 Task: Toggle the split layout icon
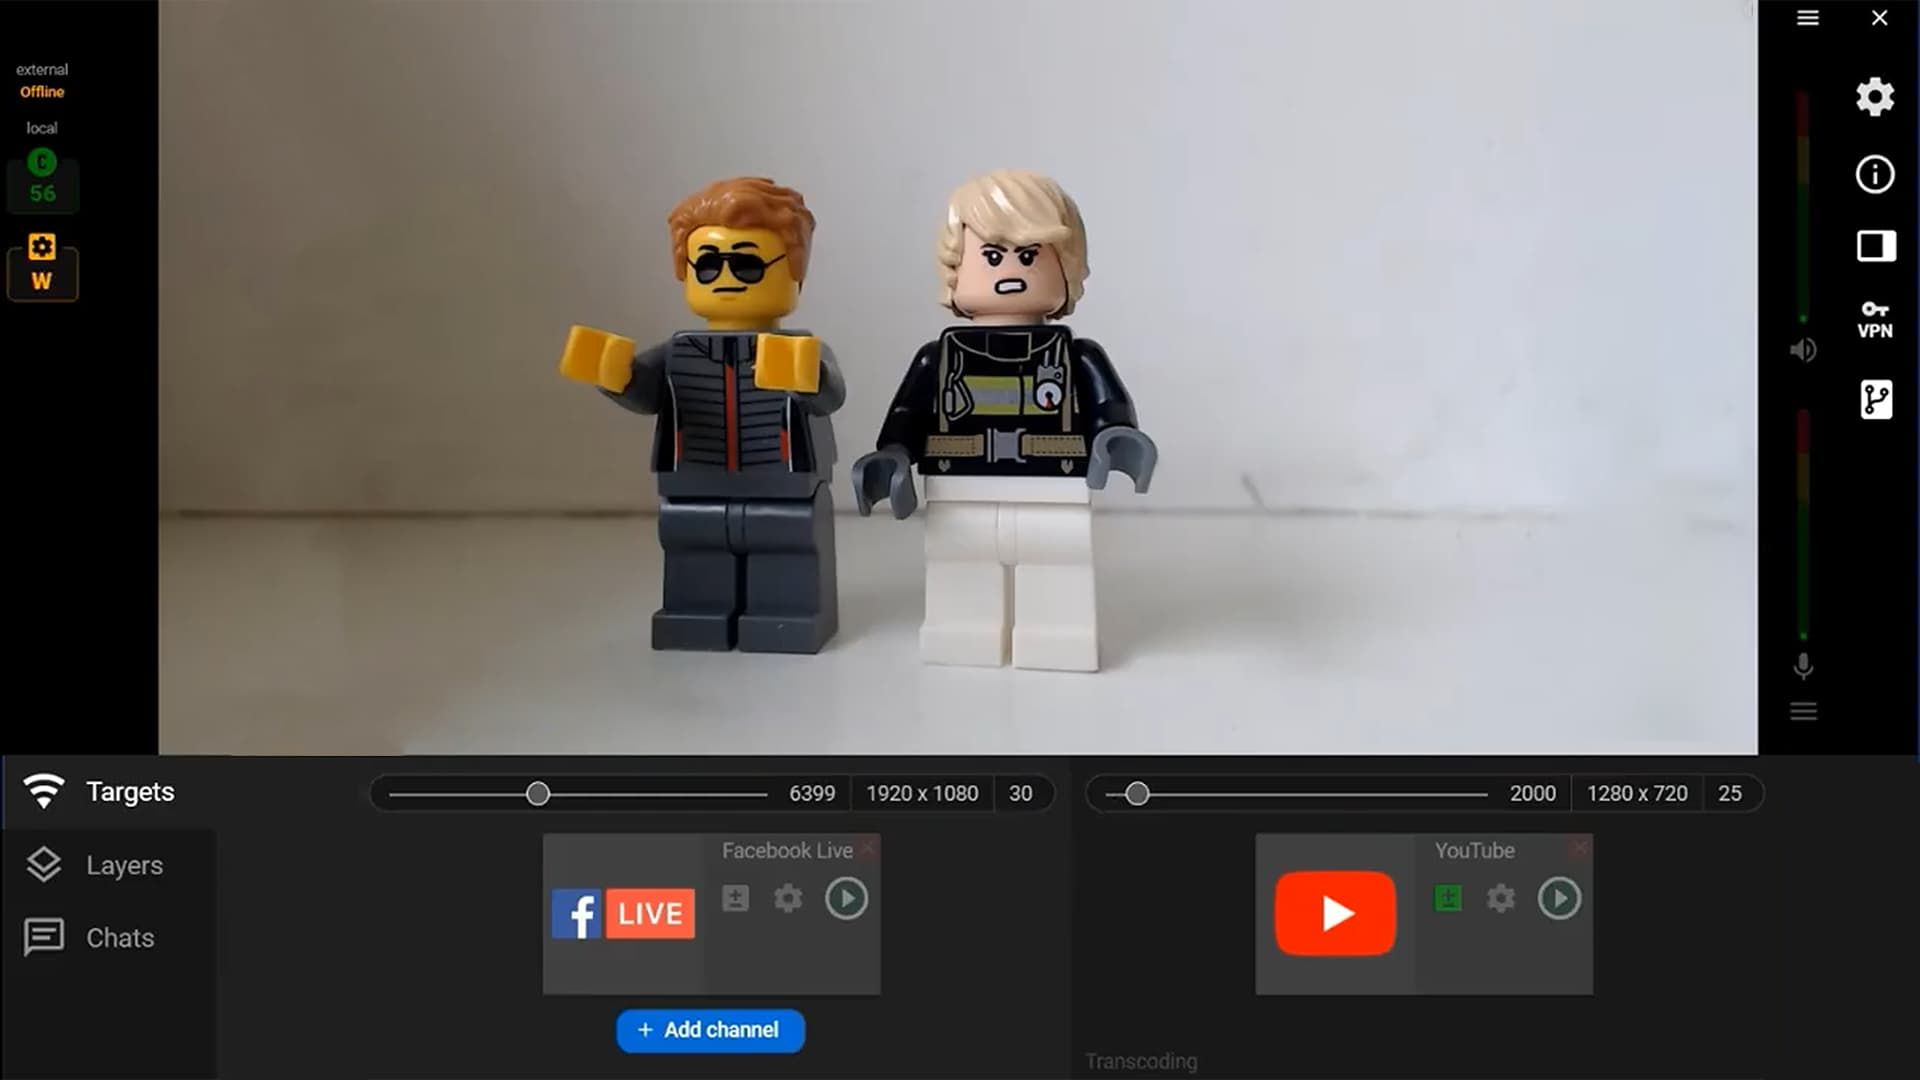[1876, 246]
